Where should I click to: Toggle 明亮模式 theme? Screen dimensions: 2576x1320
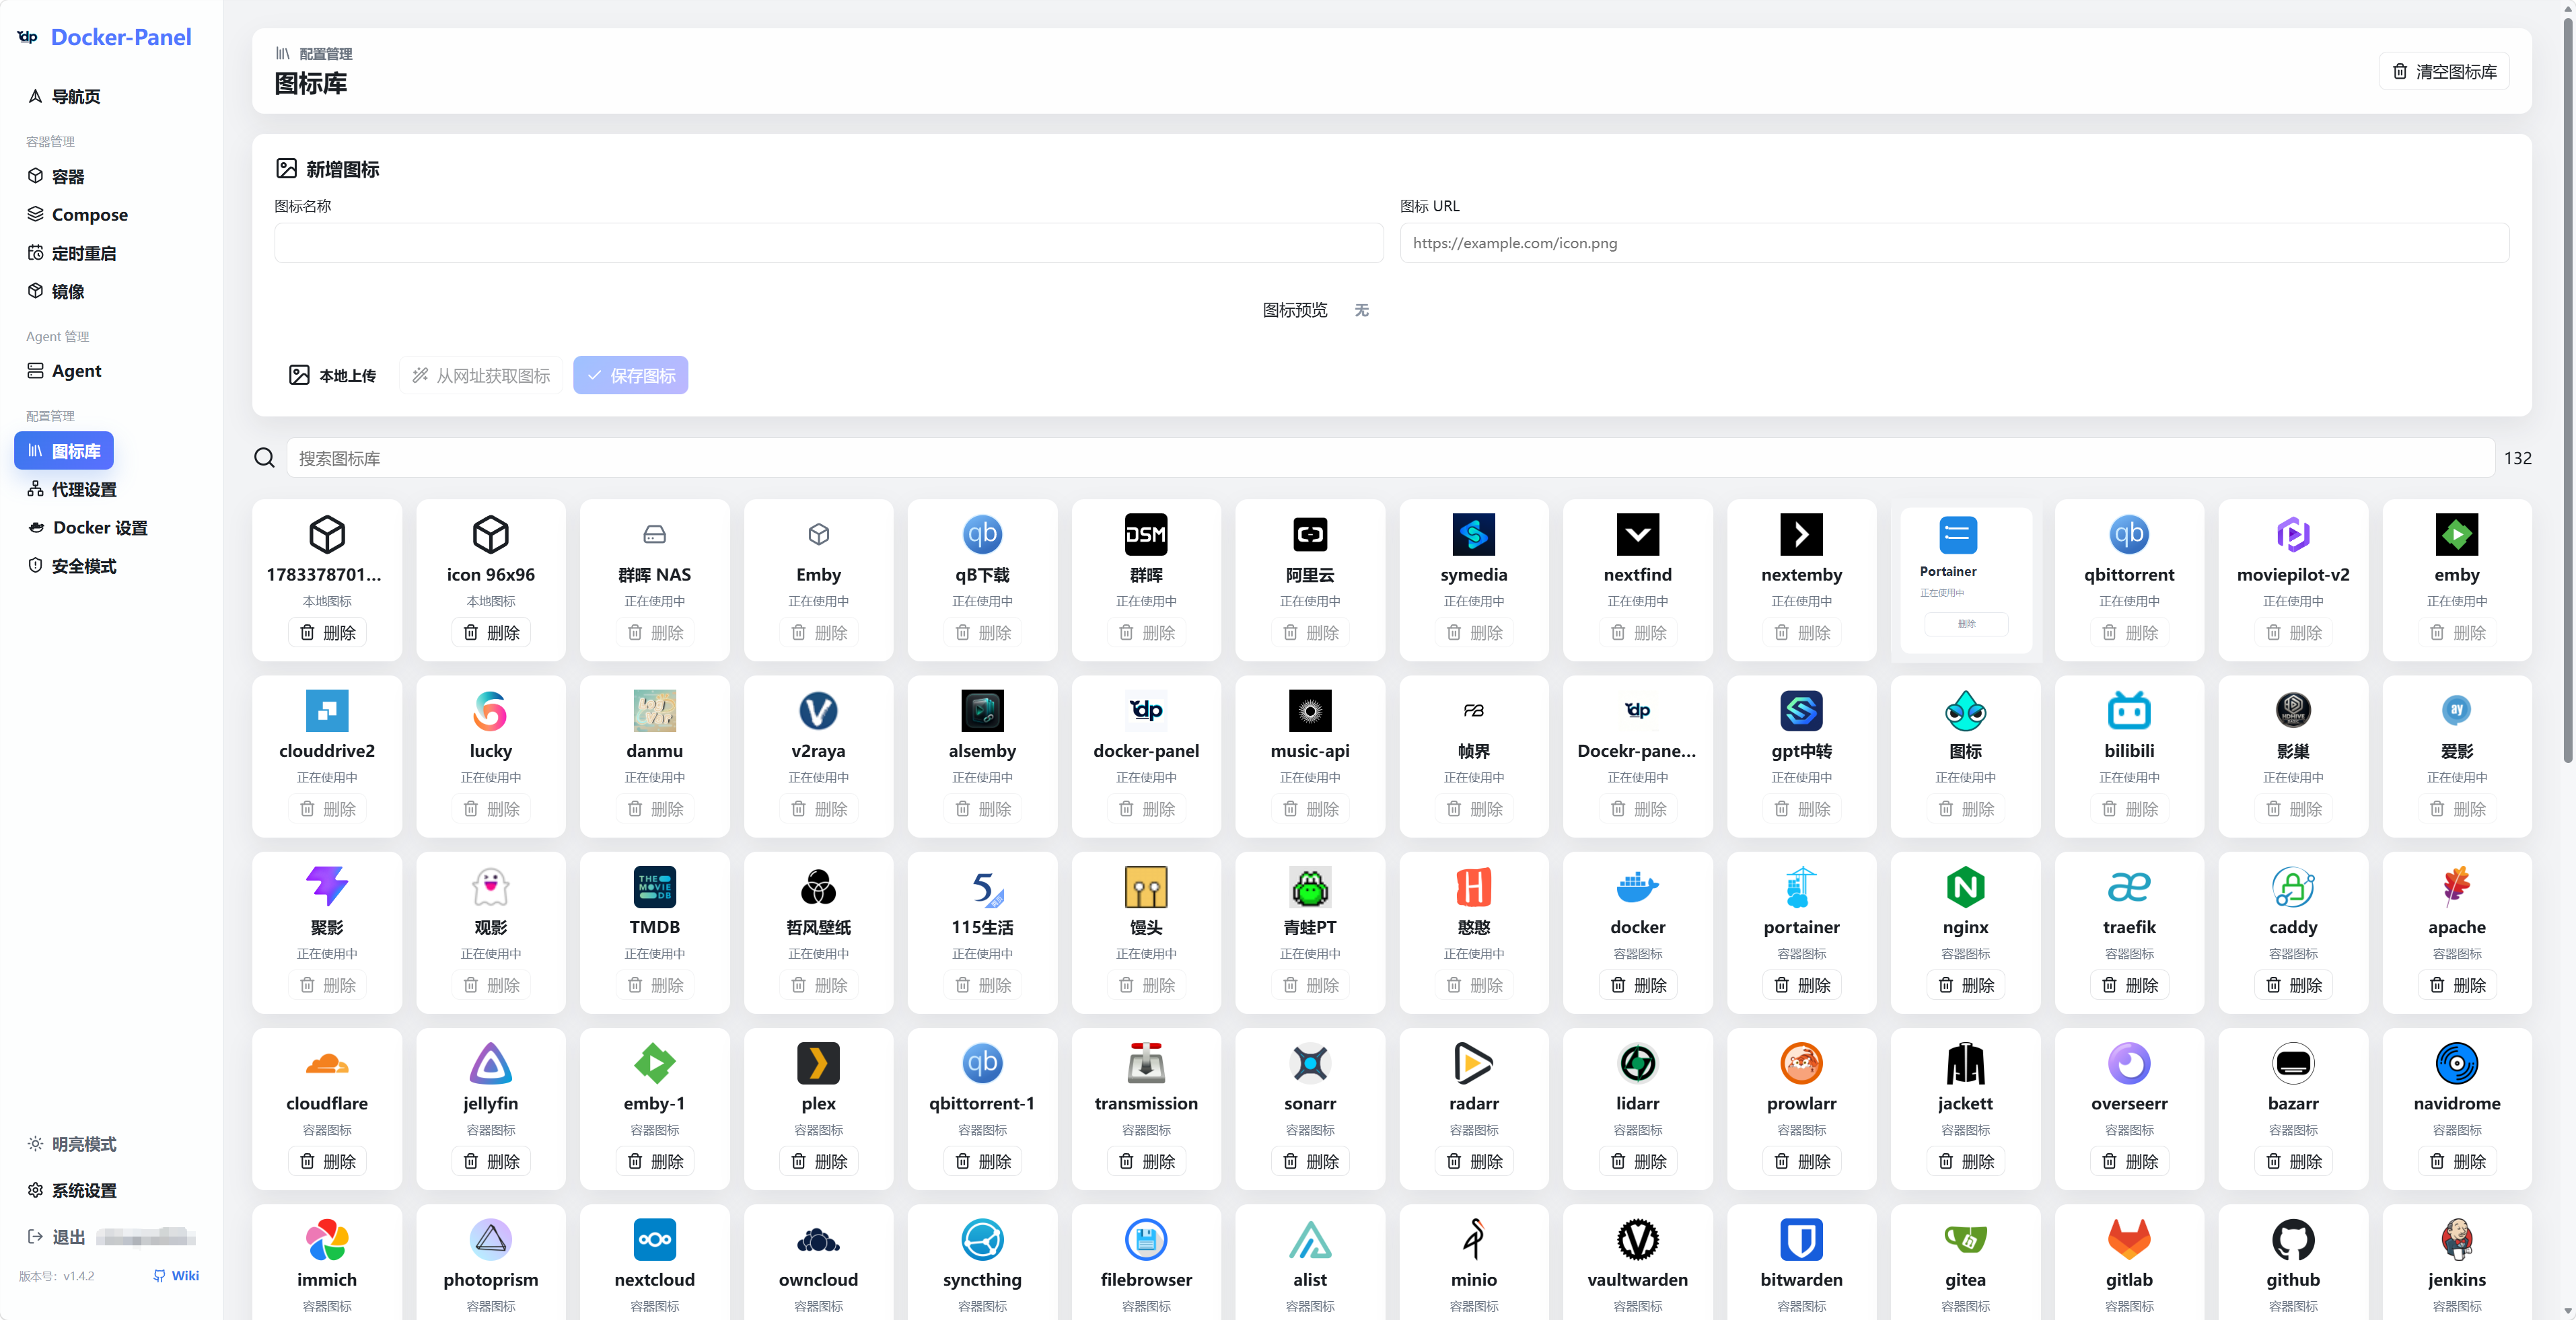click(72, 1144)
